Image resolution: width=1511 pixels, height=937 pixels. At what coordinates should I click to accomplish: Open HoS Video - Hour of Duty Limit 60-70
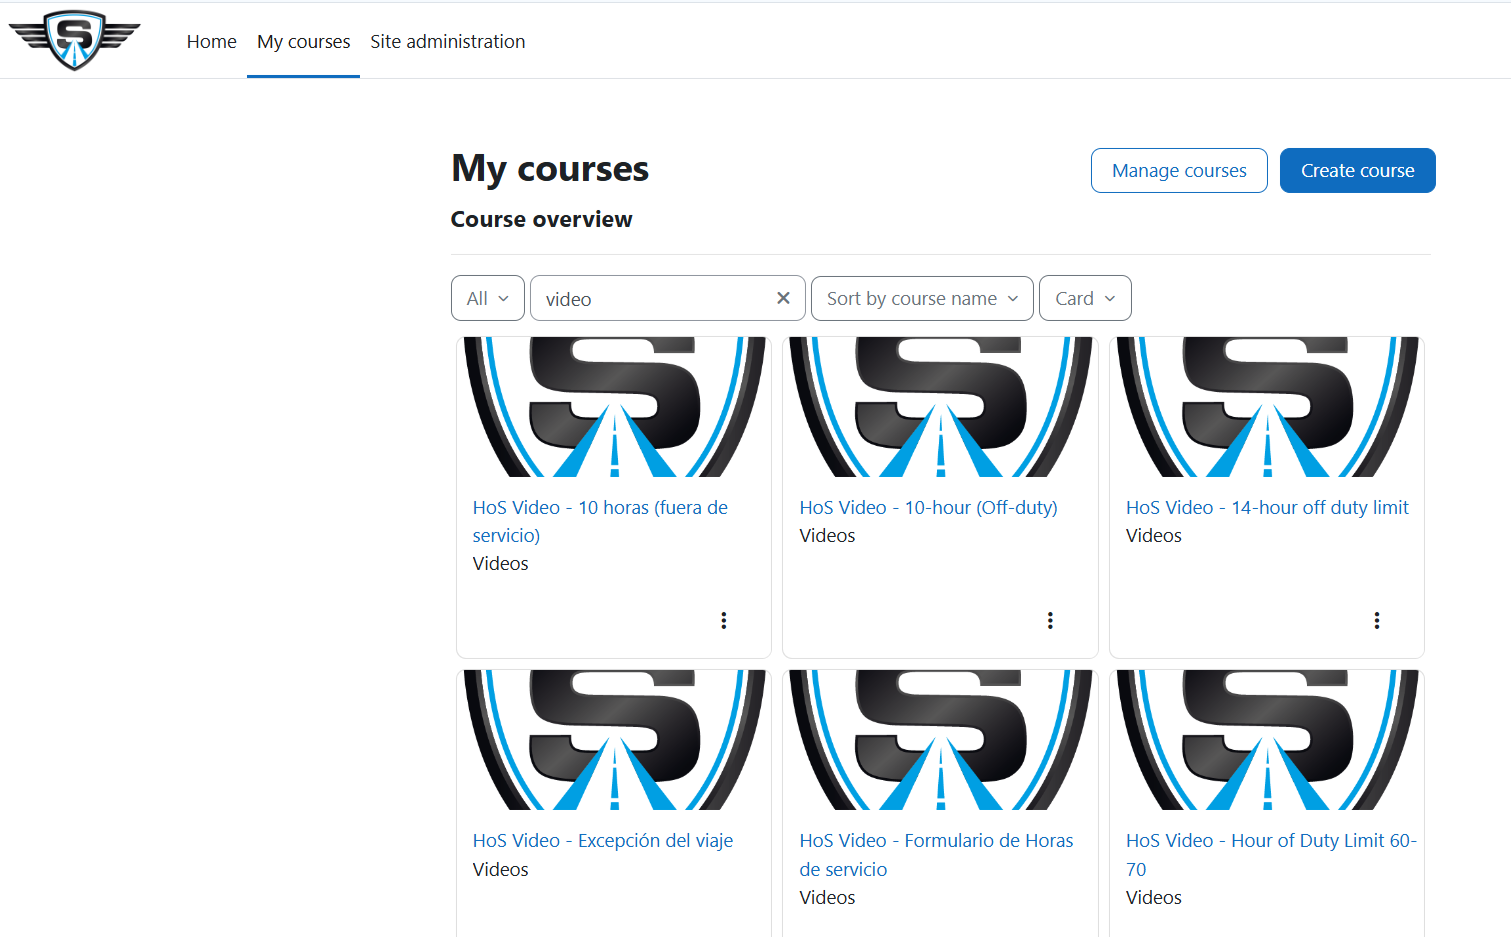click(x=1271, y=855)
